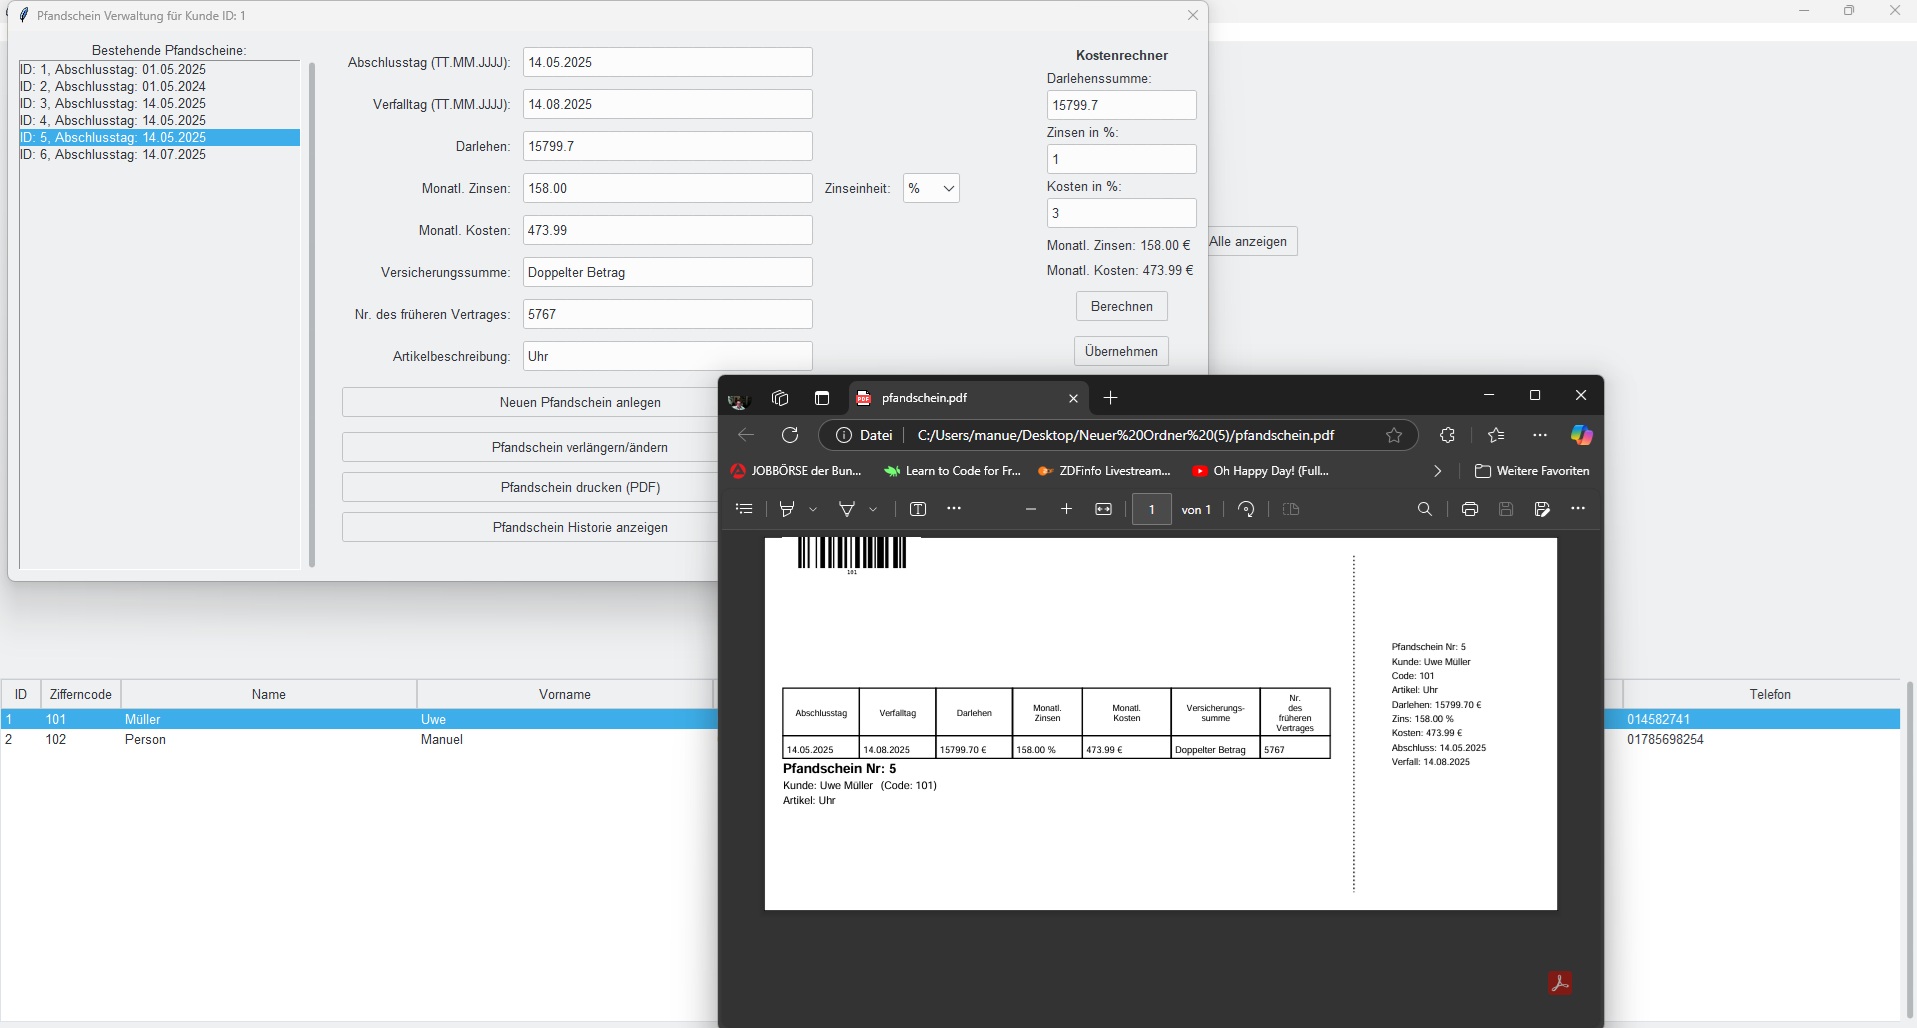Click the Adobe Acrobat icon in the viewer
Screen dimensions: 1917x1028
point(1560,983)
